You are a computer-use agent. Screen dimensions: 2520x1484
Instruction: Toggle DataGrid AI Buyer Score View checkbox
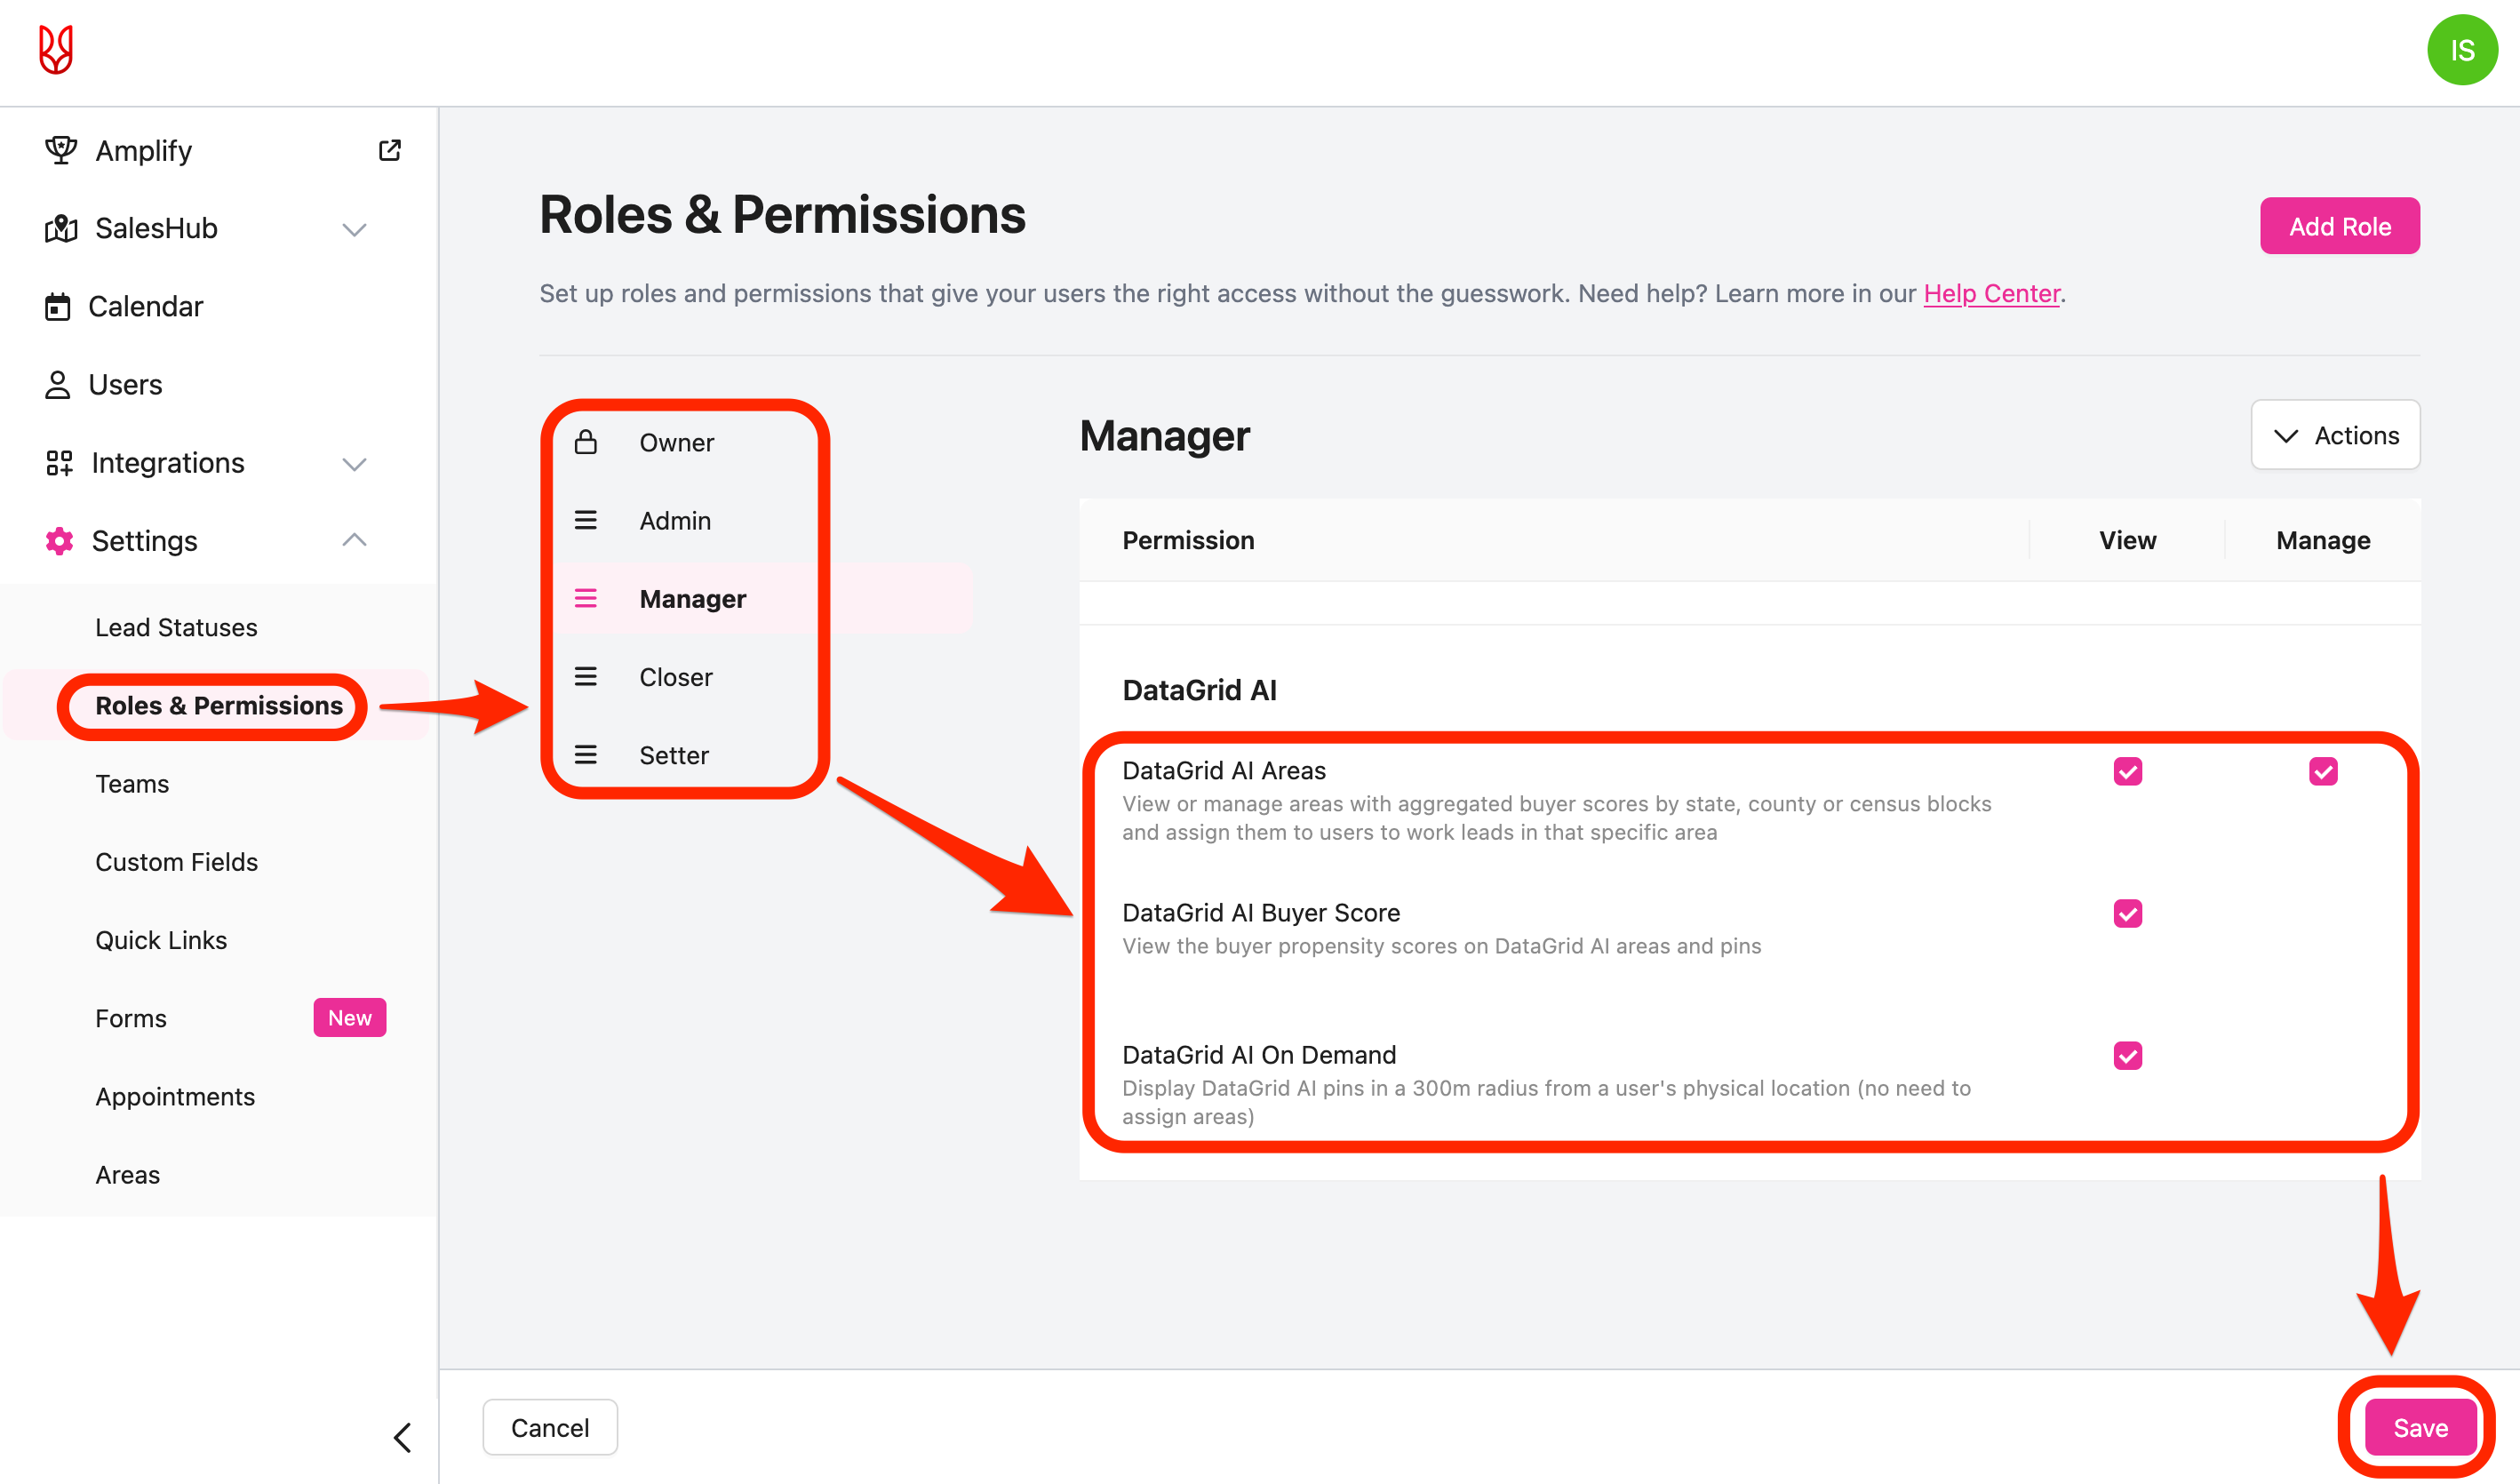point(2127,913)
